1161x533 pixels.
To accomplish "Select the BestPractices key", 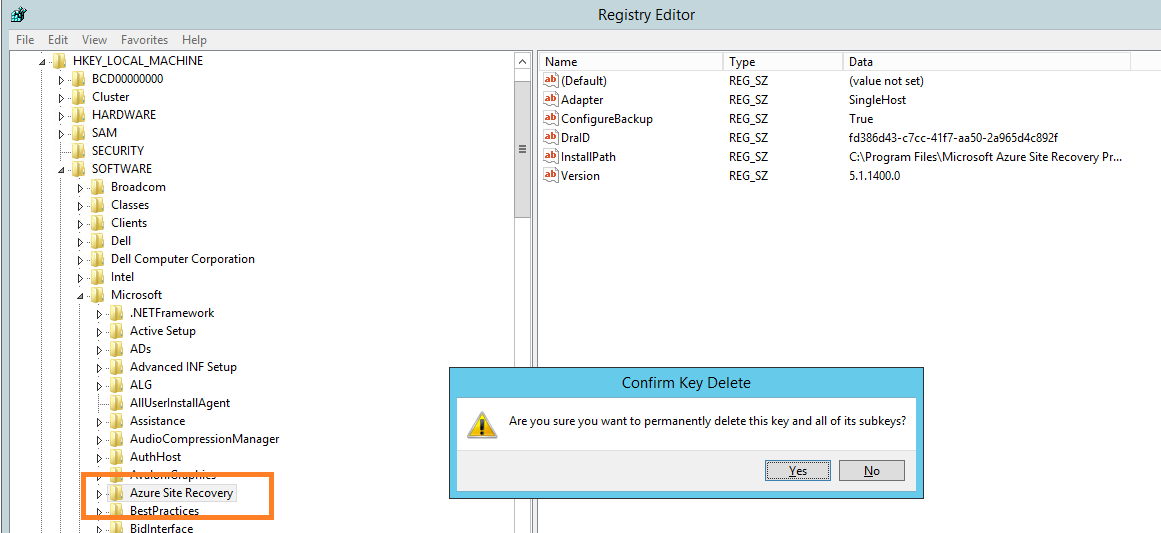I will point(164,511).
